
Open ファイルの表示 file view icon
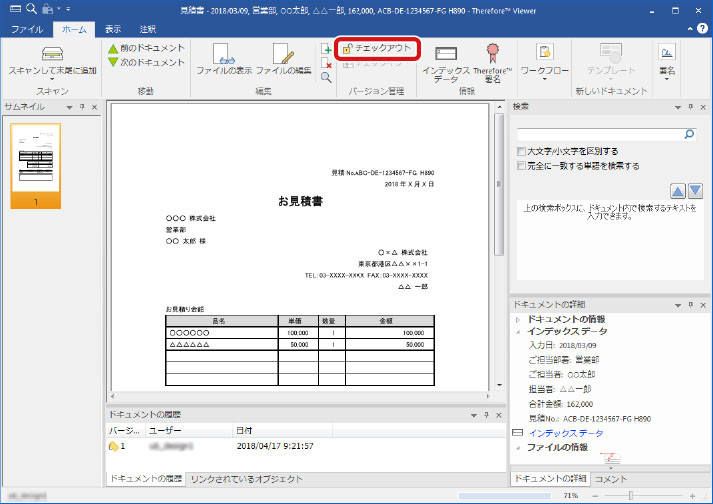(223, 54)
